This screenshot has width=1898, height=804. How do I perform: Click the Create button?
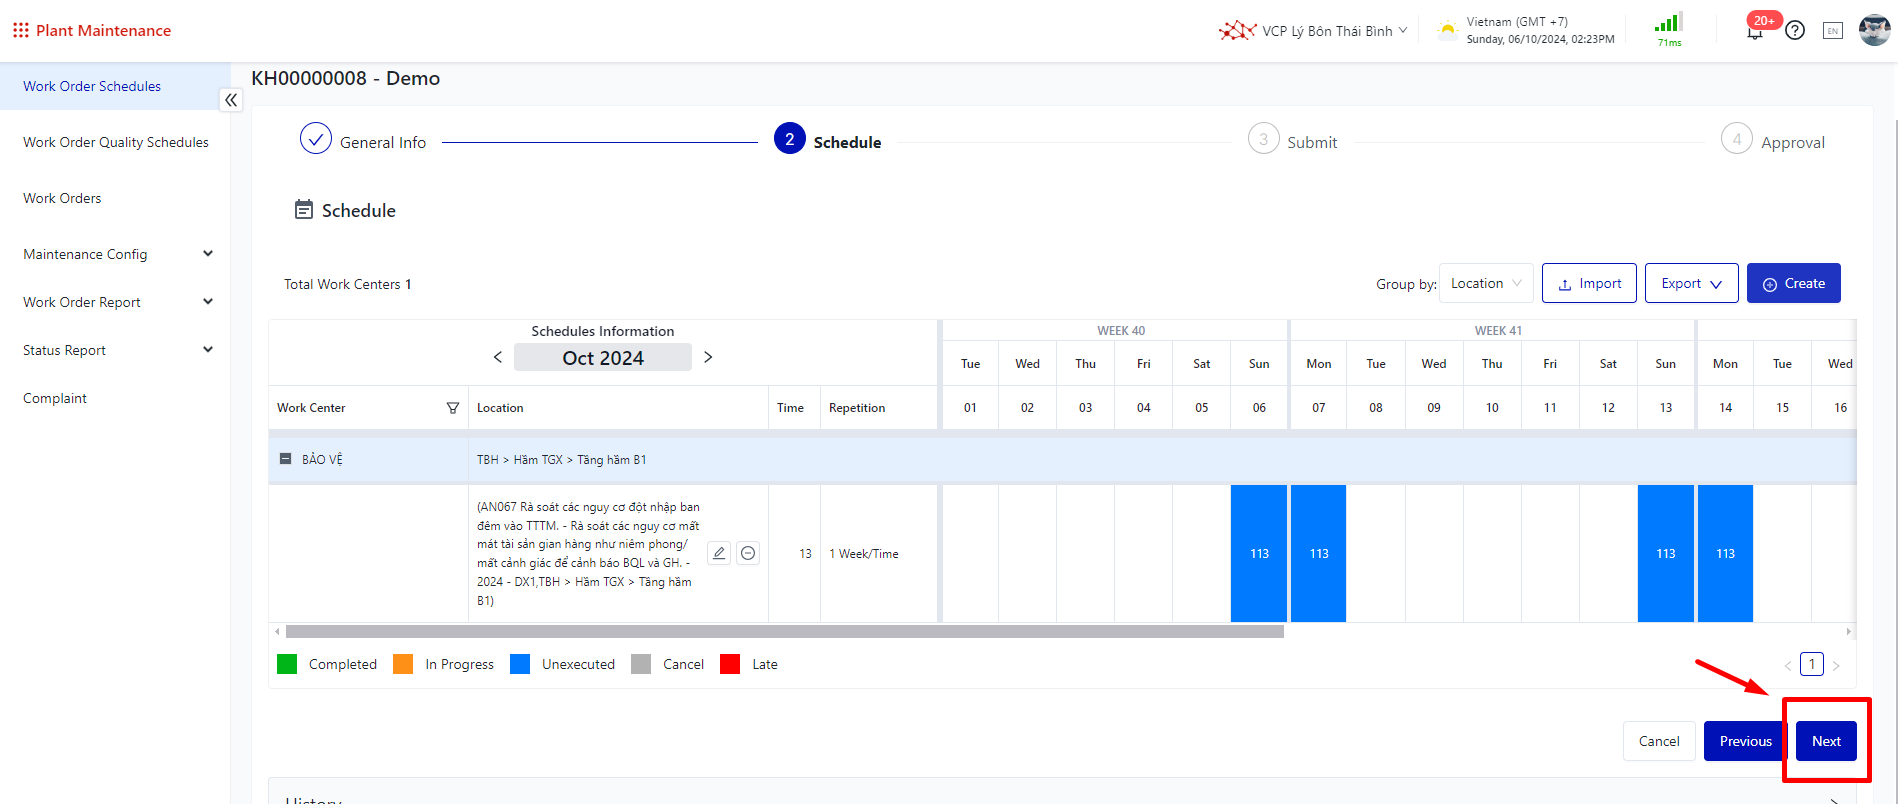[x=1793, y=283]
